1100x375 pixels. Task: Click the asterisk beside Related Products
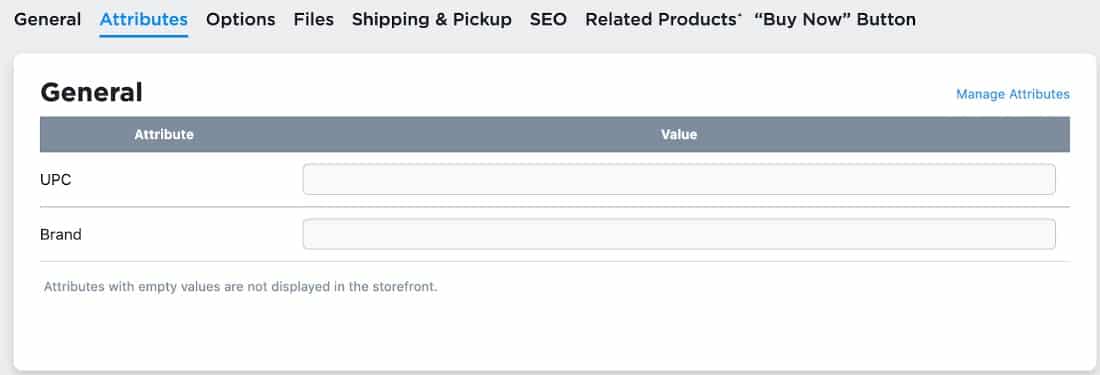739,15
